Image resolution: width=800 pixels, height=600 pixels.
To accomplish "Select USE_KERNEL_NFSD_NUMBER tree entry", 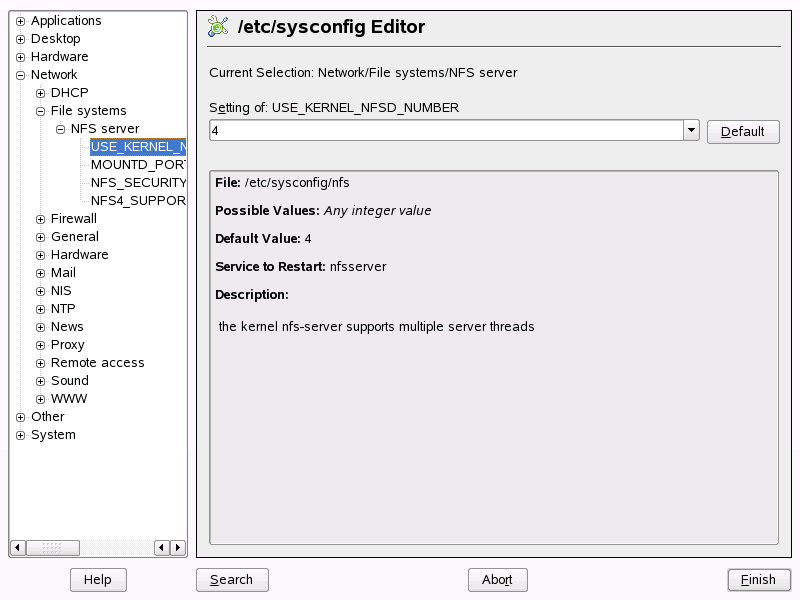I will pos(138,146).
